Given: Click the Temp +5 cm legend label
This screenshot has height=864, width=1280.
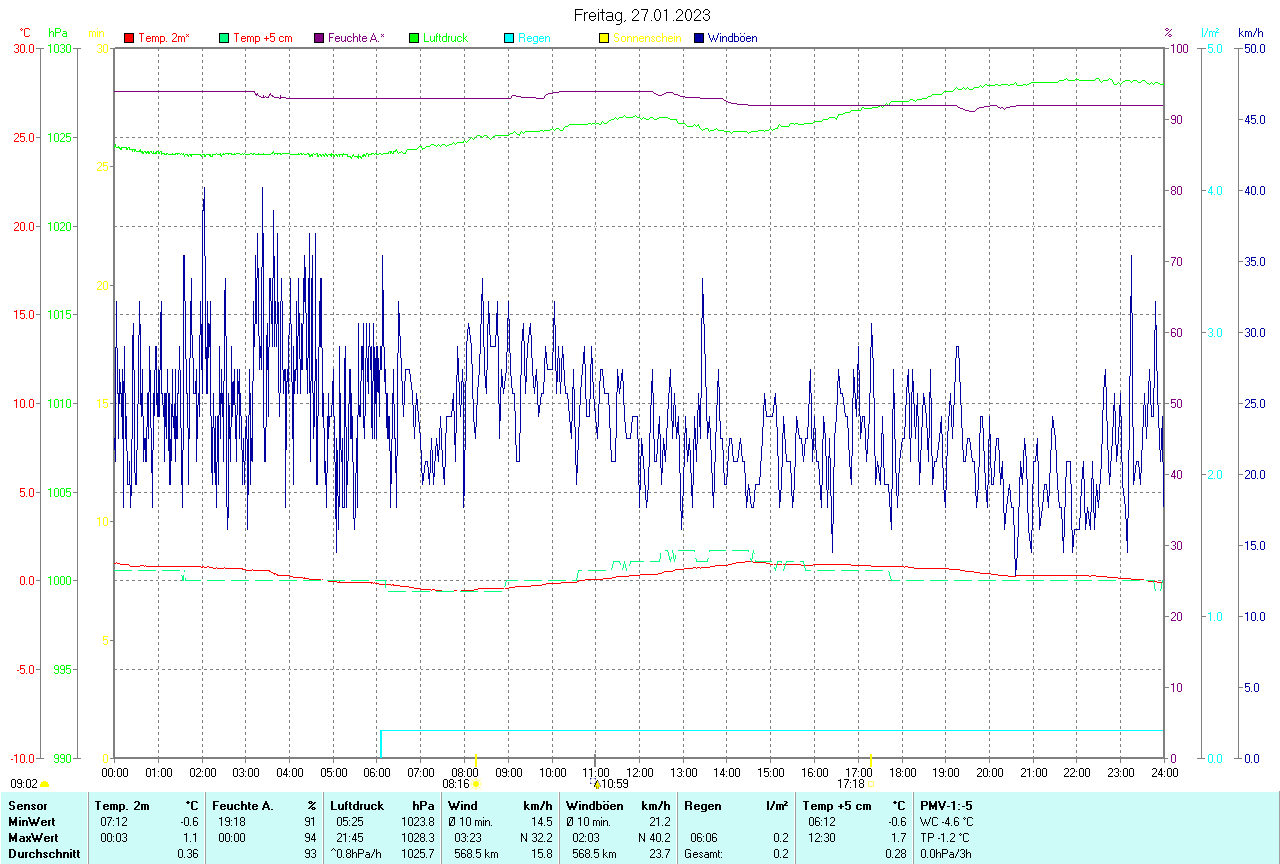Looking at the screenshot, I should point(263,38).
